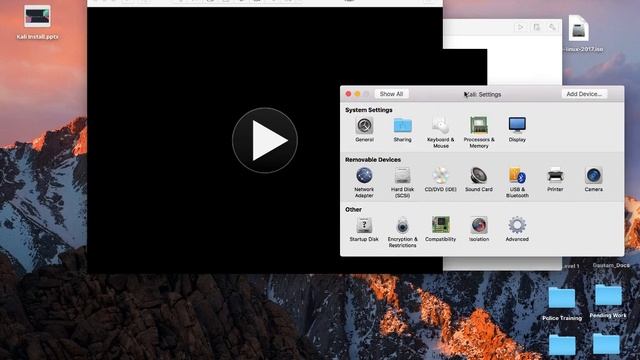Screen dimensions: 640x360
Task: Select Kali Install.pptx desktop file
Action: [x=37, y=22]
